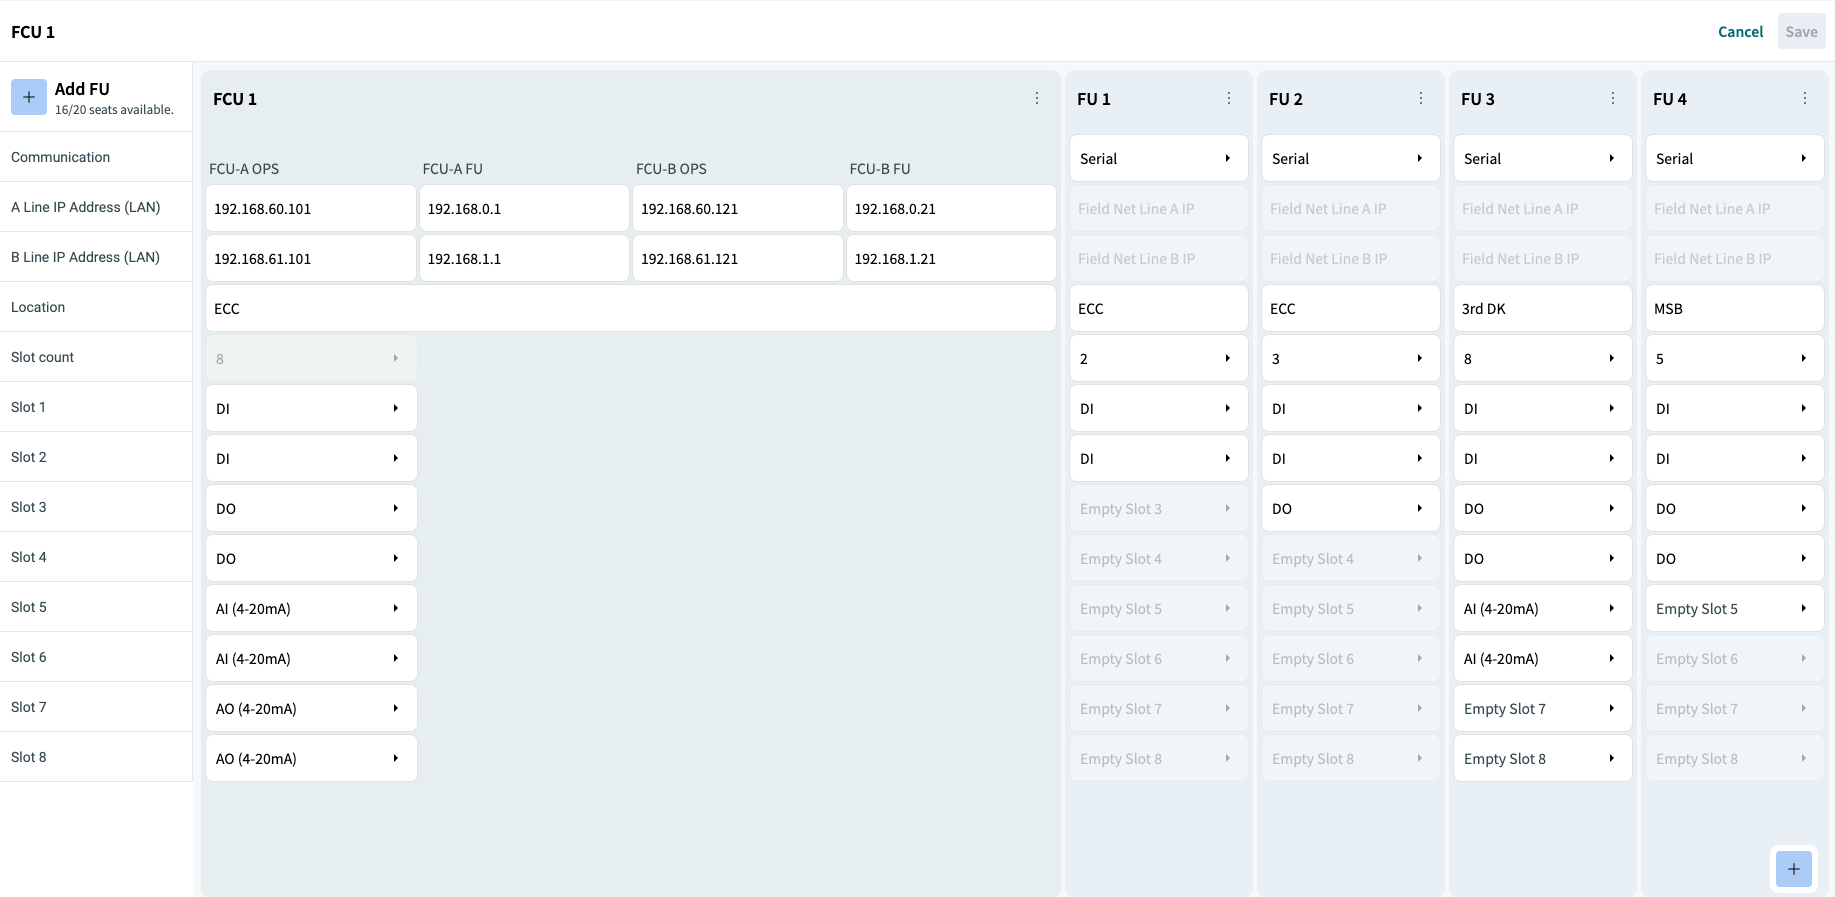Edit FCU-A OPS B Line IP 192.168.61.101

(311, 258)
